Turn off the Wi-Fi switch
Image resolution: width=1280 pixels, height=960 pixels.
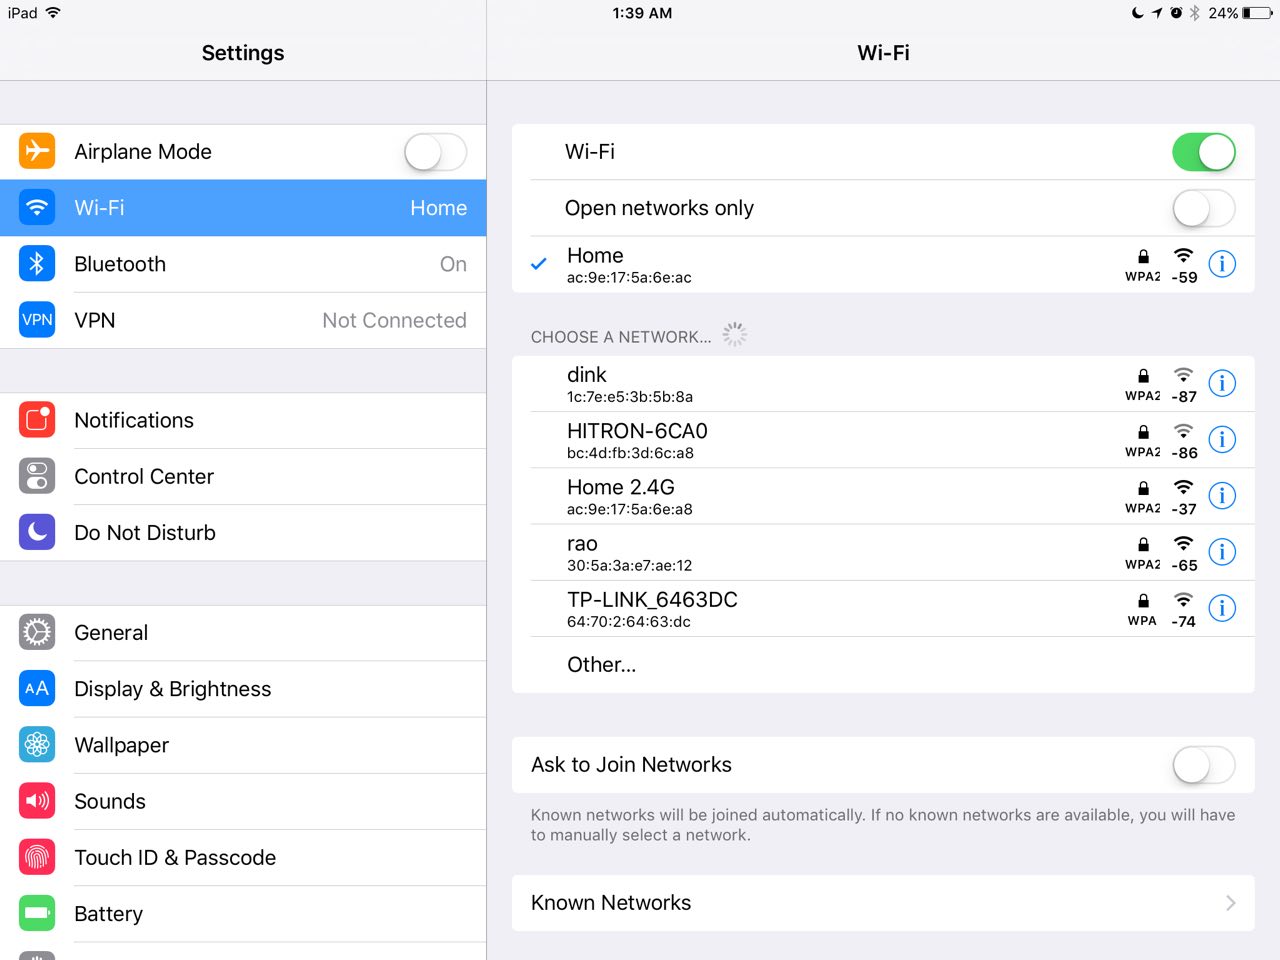pos(1204,152)
